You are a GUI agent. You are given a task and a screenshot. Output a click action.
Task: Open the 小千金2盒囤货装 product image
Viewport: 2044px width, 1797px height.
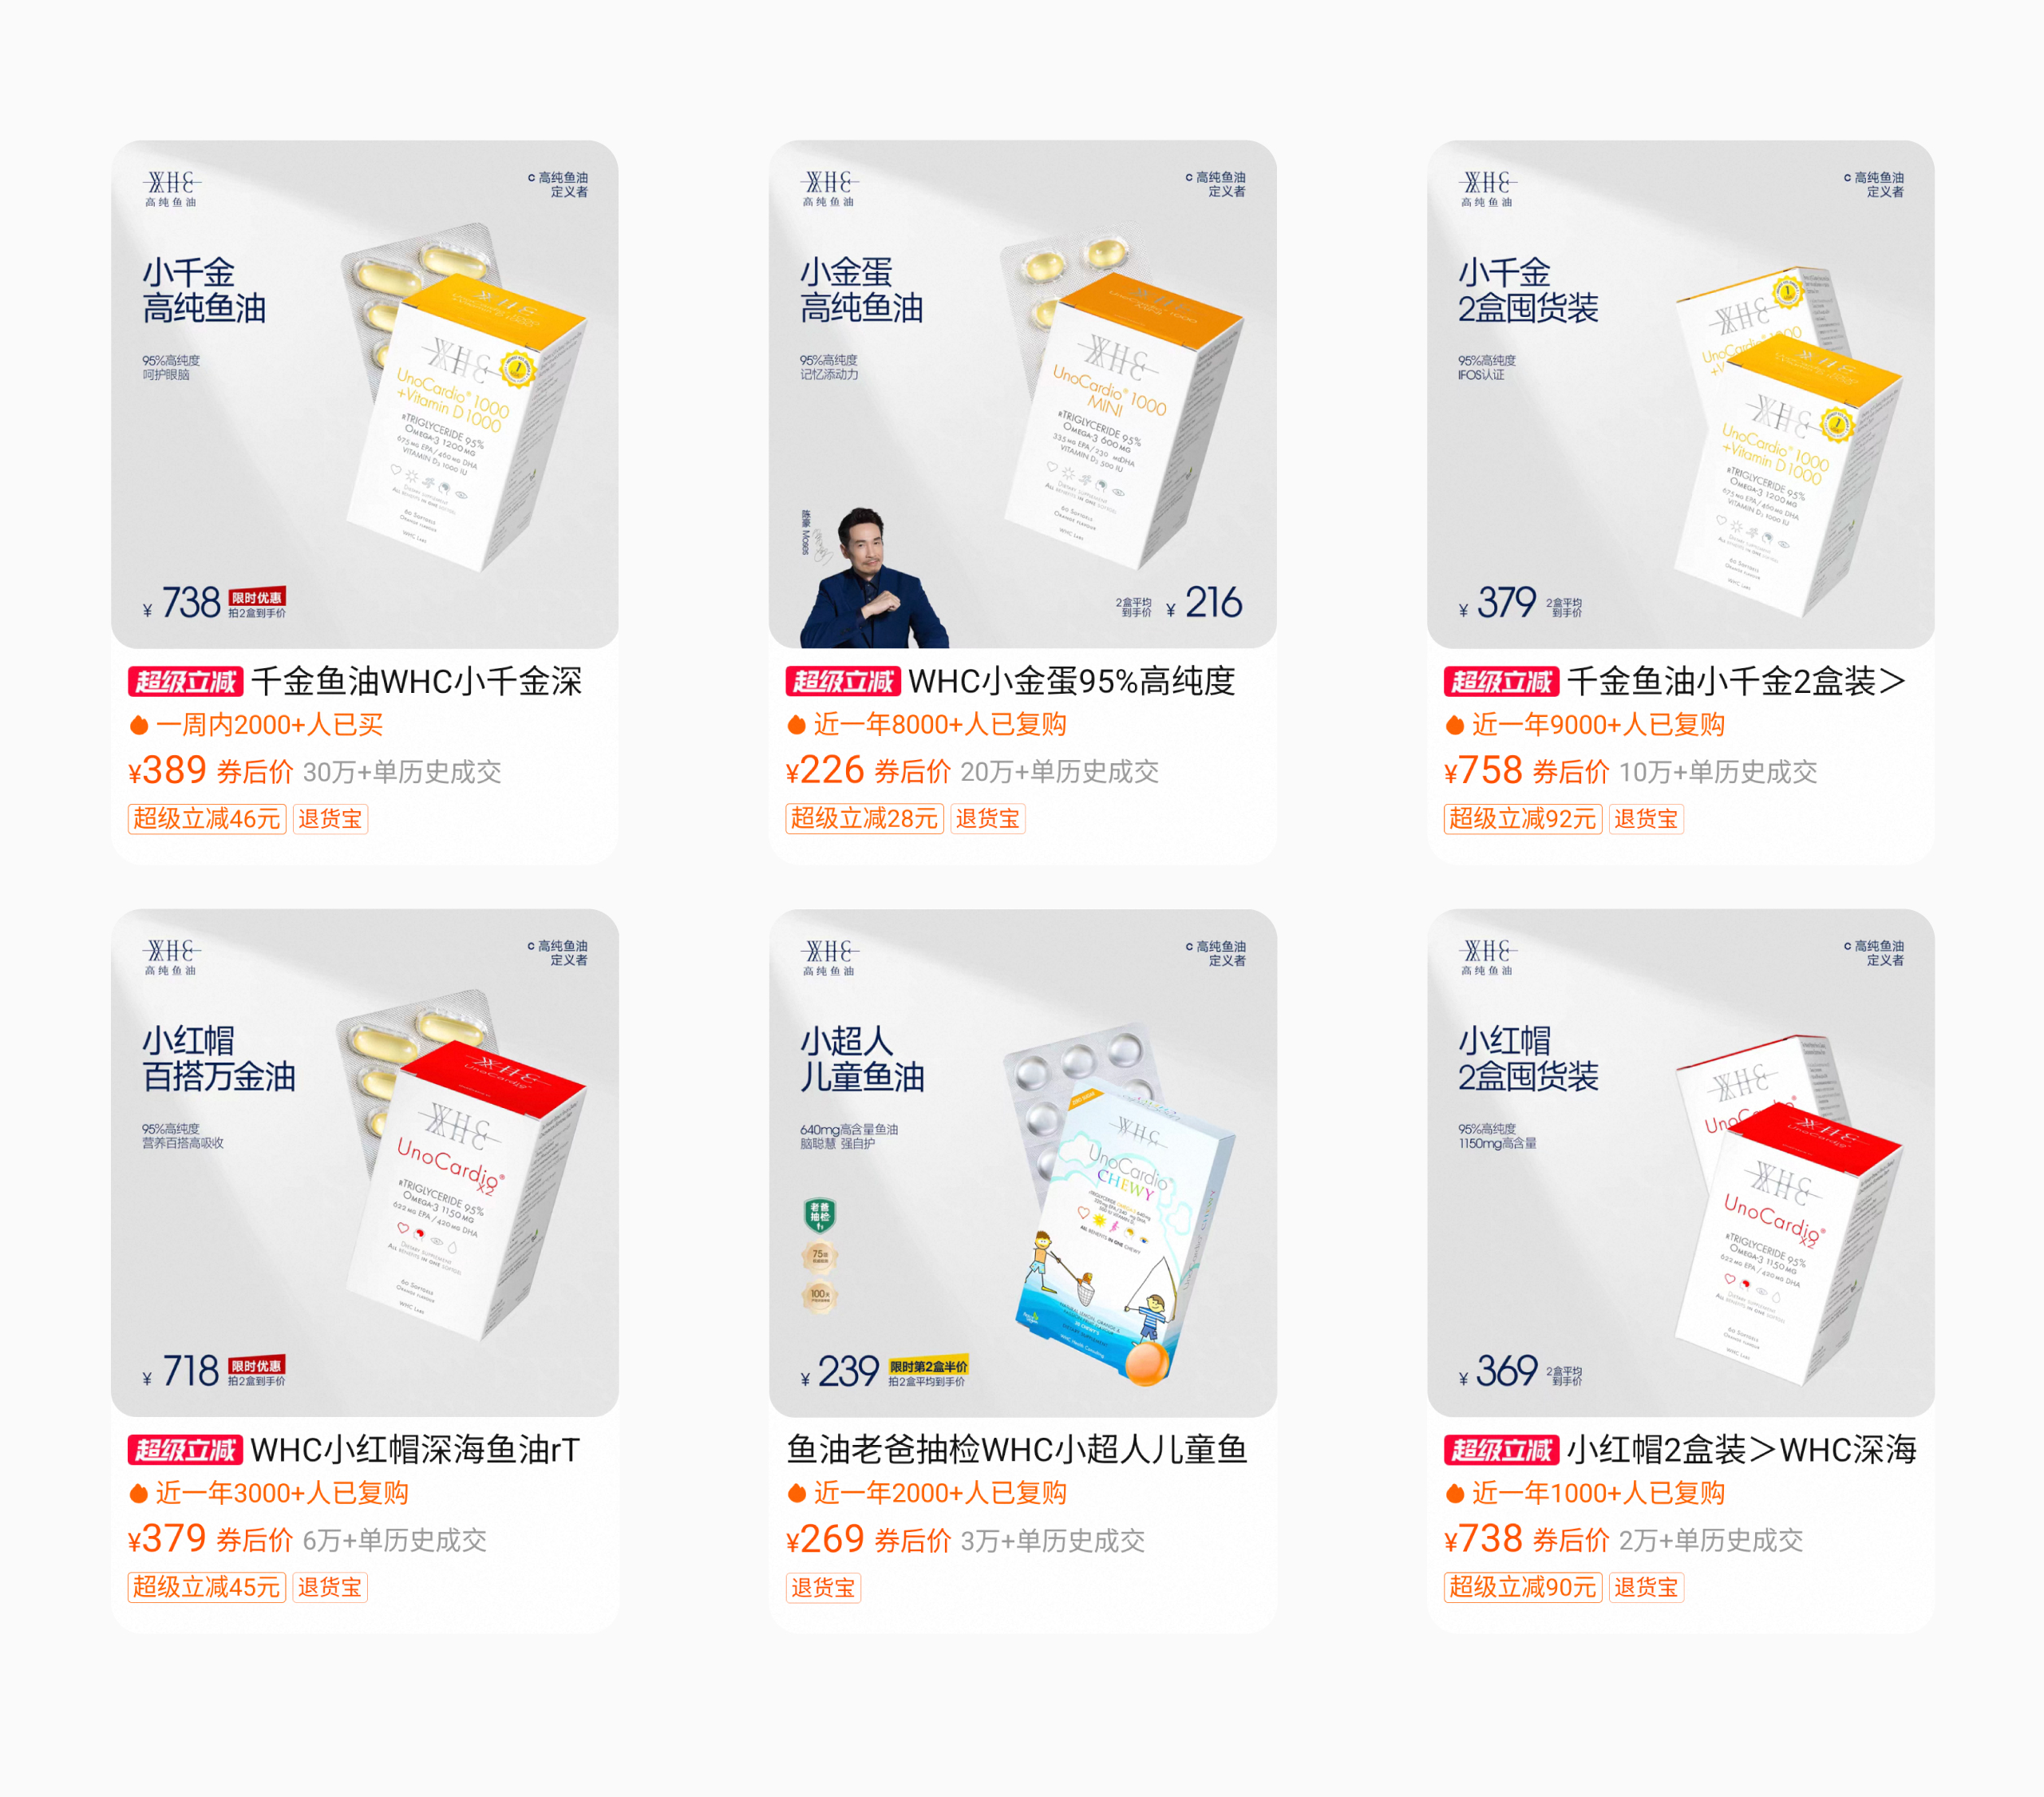(x=1680, y=394)
